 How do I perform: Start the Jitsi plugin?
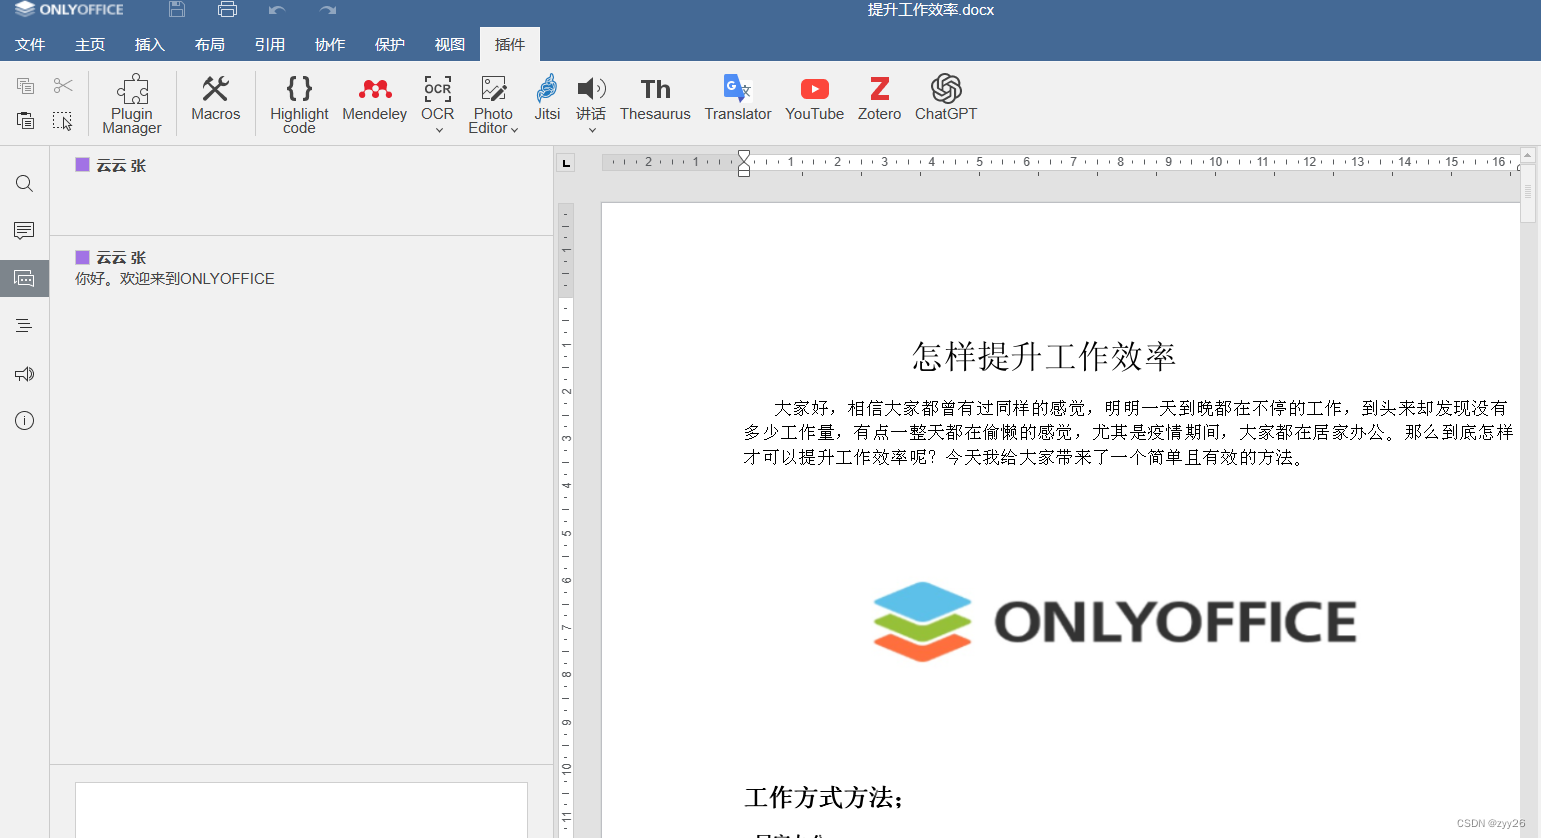tap(547, 98)
